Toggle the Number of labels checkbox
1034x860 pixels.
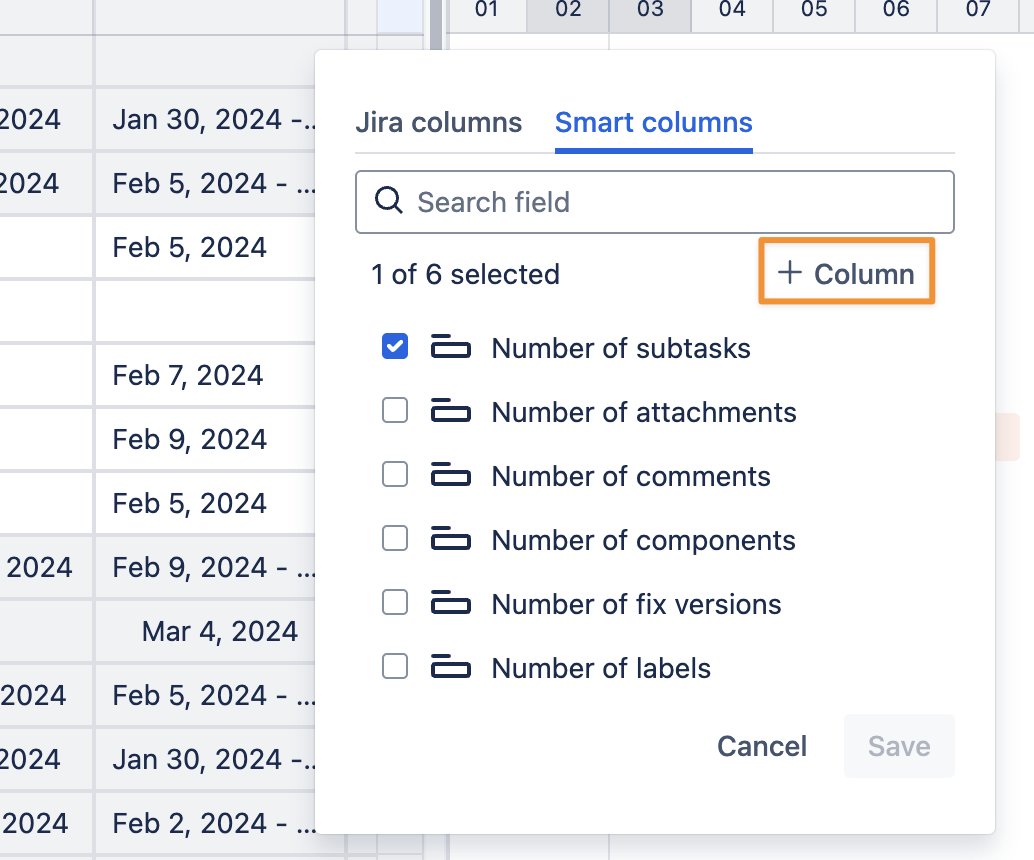[x=395, y=667]
